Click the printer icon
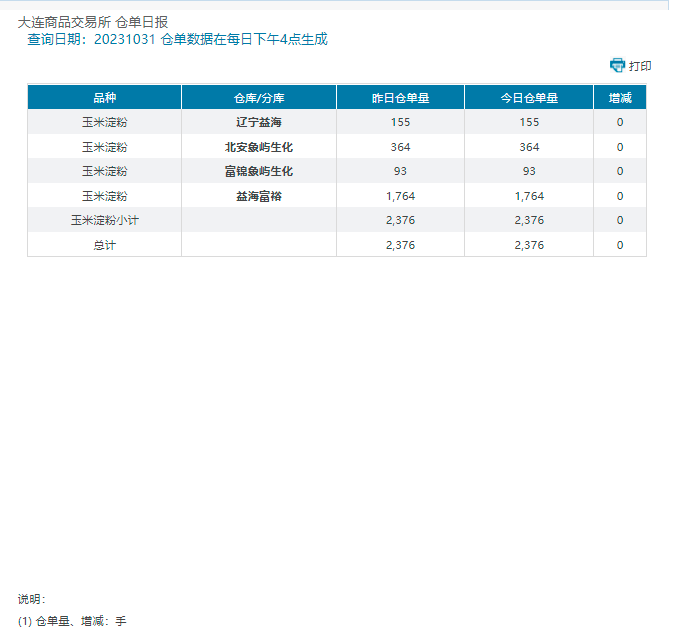Screen dimensions: 688x639 pyautogui.click(x=617, y=65)
